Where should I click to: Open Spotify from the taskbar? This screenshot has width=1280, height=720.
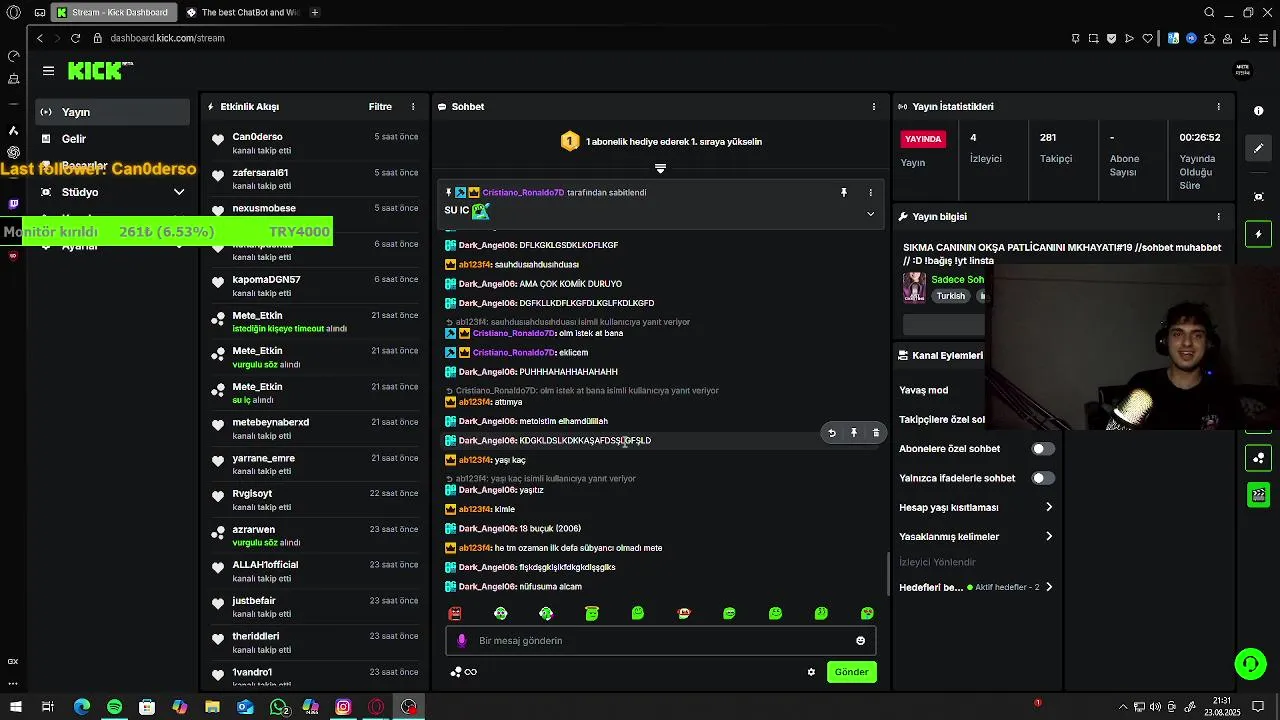tap(114, 707)
